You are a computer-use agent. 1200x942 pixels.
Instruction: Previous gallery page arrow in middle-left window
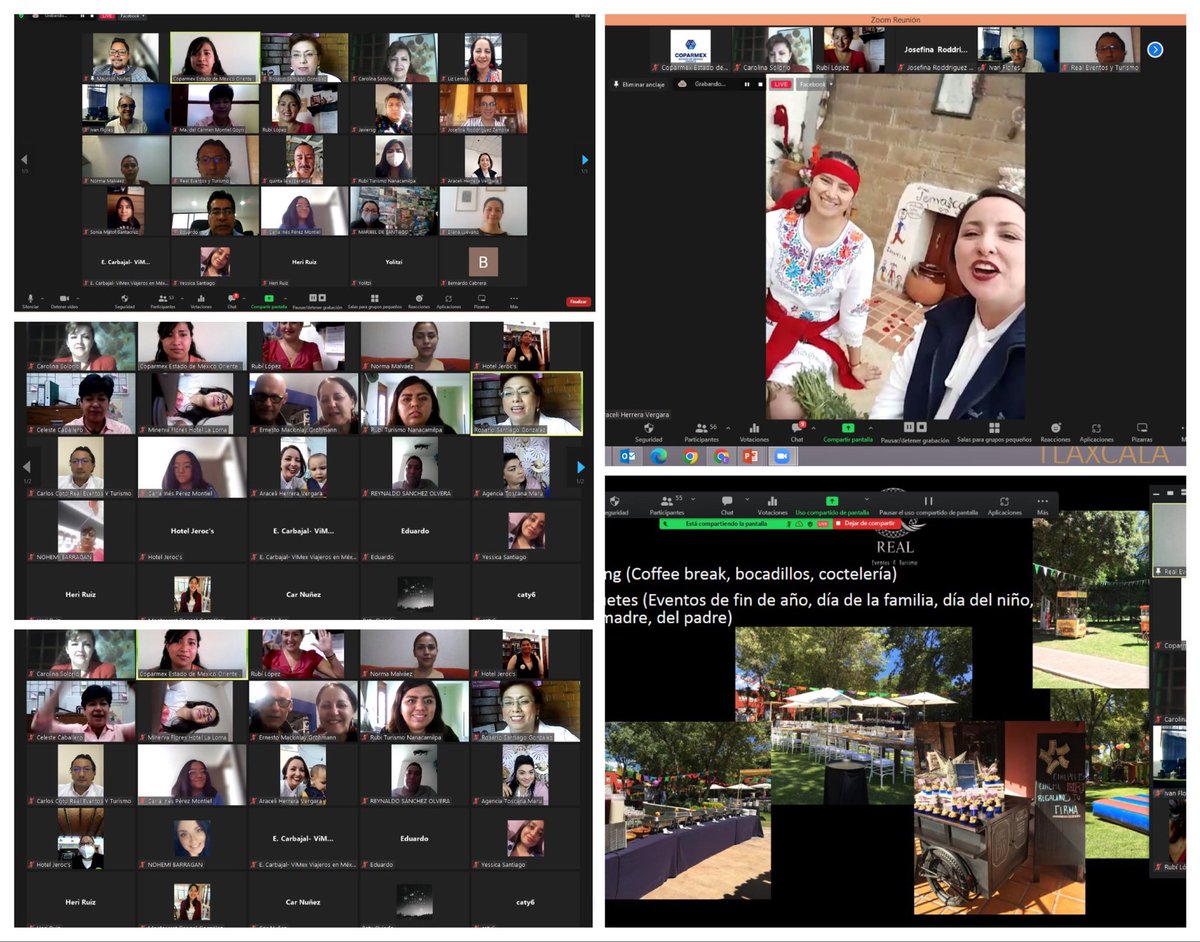coord(27,466)
